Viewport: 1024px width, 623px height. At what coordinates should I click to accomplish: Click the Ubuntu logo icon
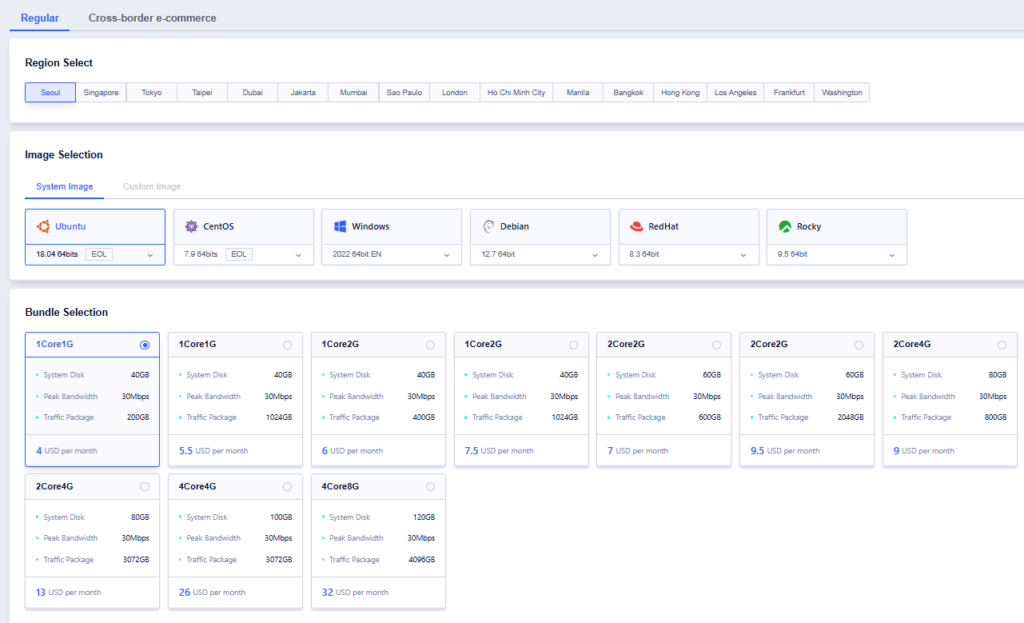tap(43, 226)
